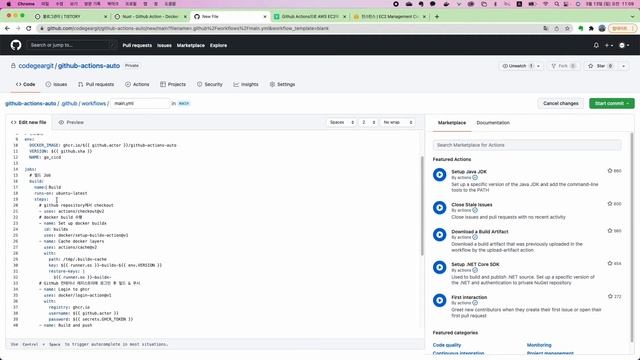
Task: Click Close Stale Issues action icon
Action: coord(440,208)
